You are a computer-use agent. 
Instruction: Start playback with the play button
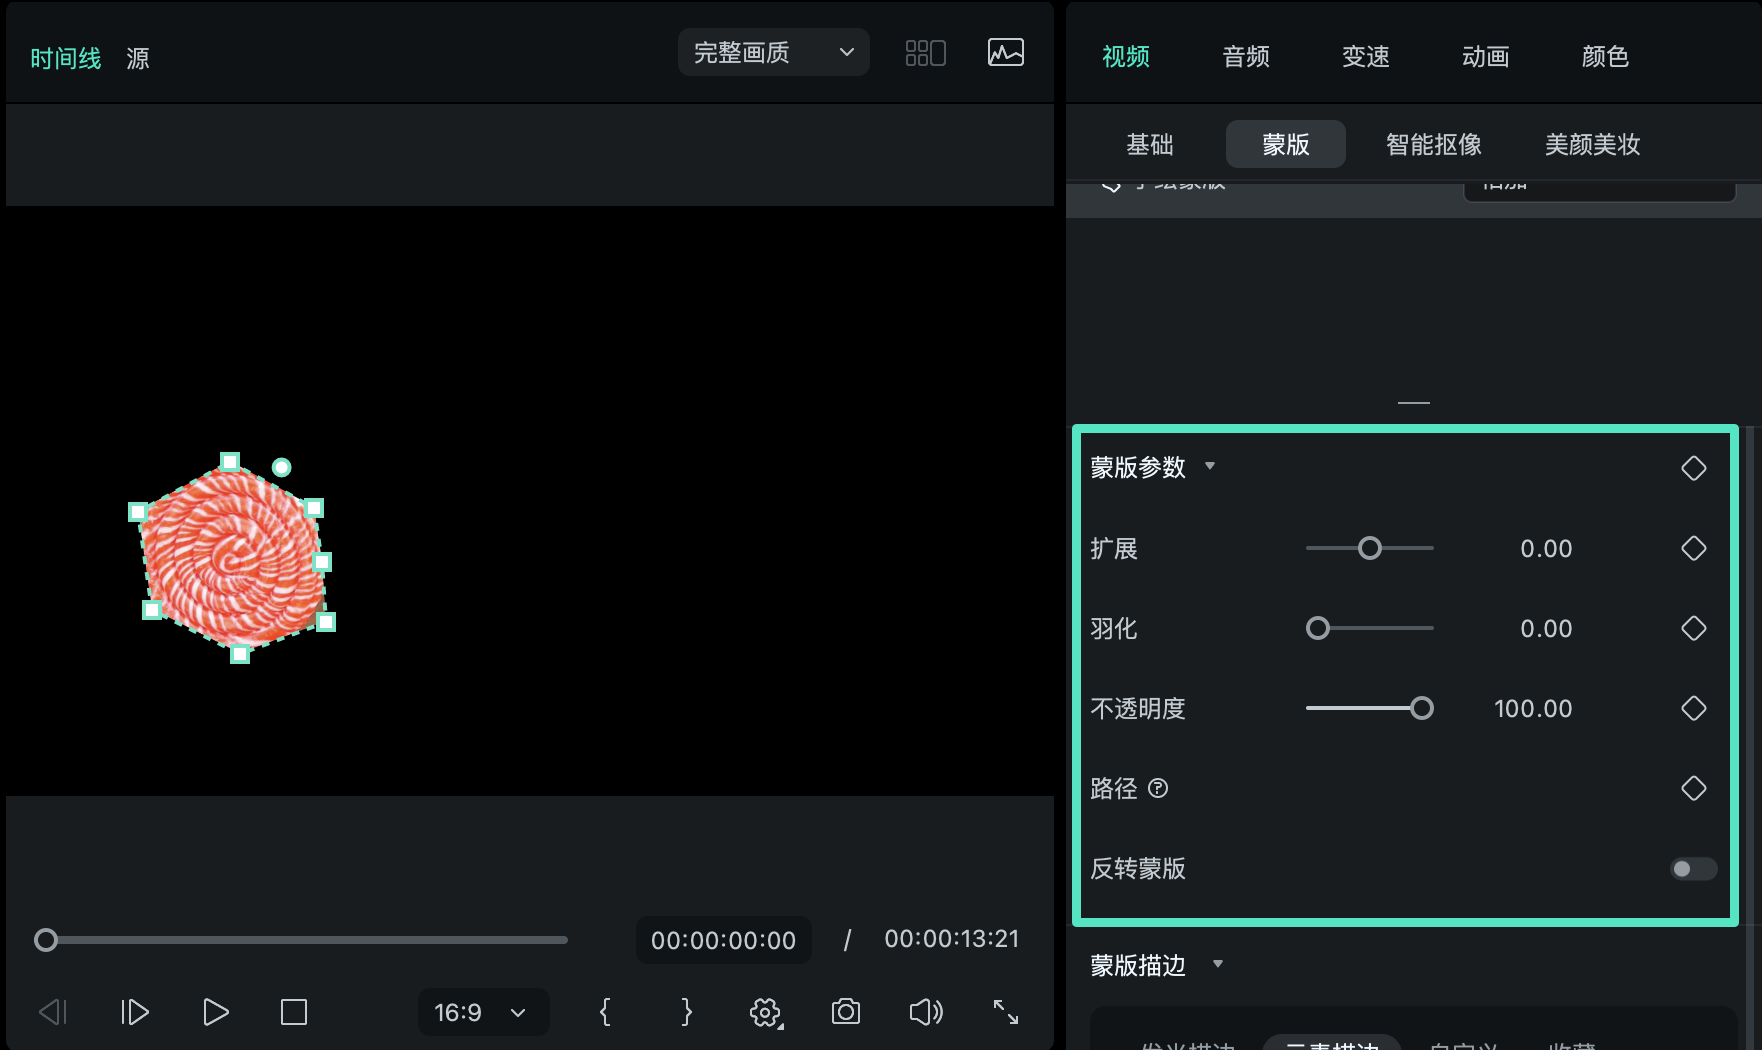215,1012
